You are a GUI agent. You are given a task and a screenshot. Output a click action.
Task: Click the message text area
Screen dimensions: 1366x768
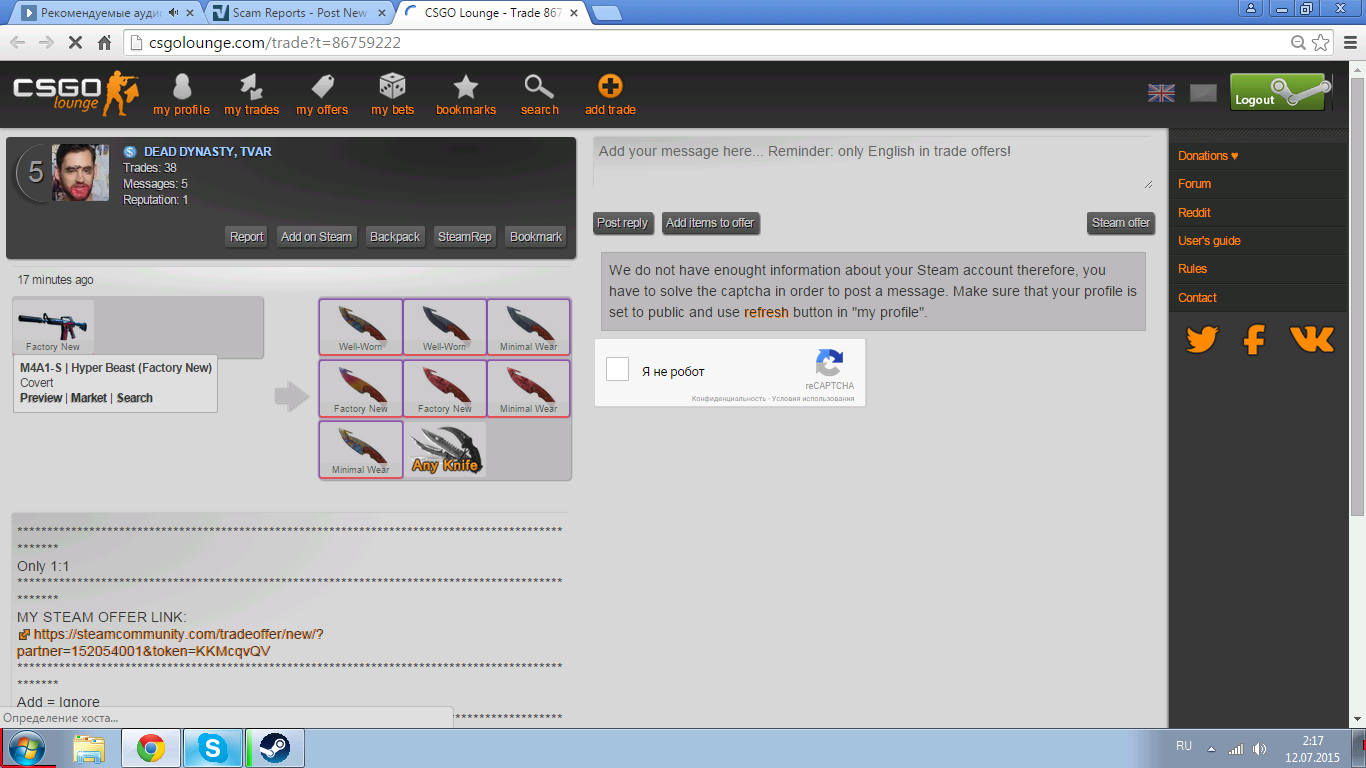(872, 163)
